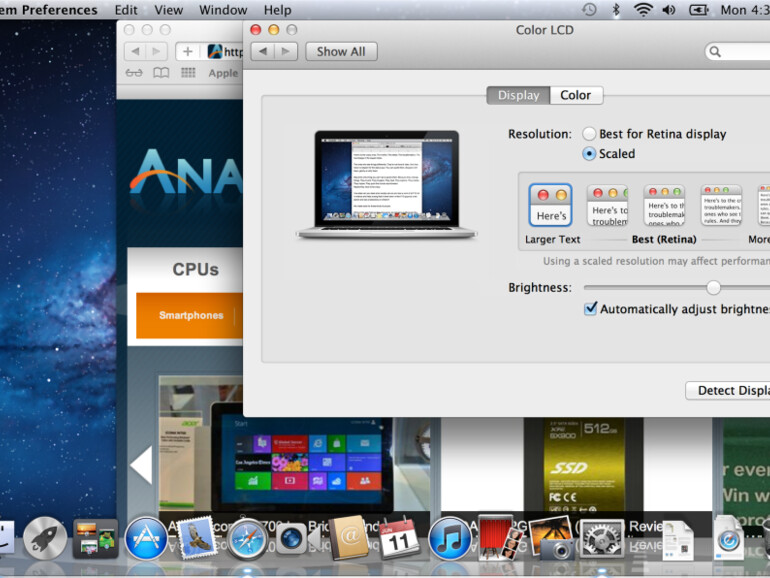Open Safari Reading List glasses icon
The height and width of the screenshot is (578, 770).
click(x=134, y=73)
